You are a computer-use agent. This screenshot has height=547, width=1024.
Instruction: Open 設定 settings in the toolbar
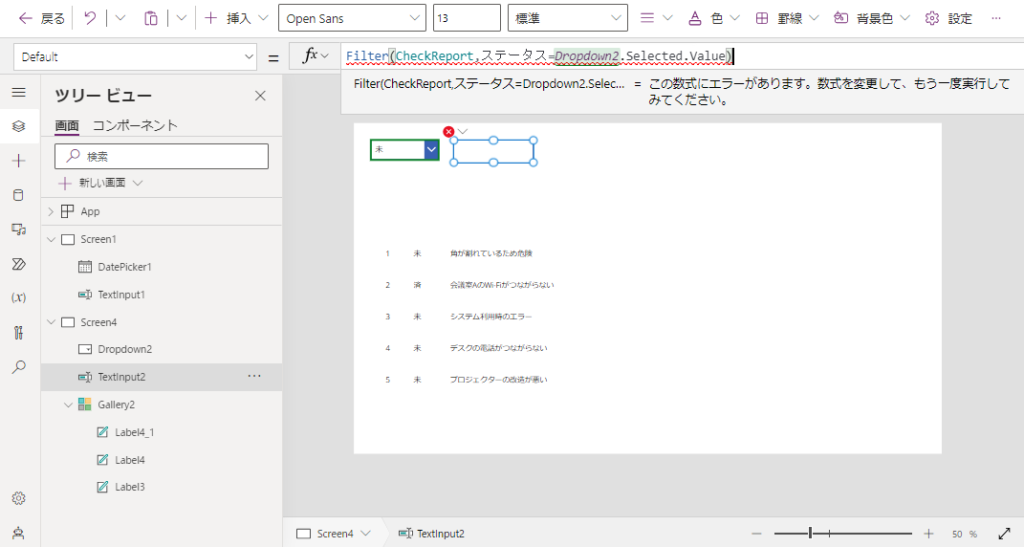pyautogui.click(x=948, y=18)
